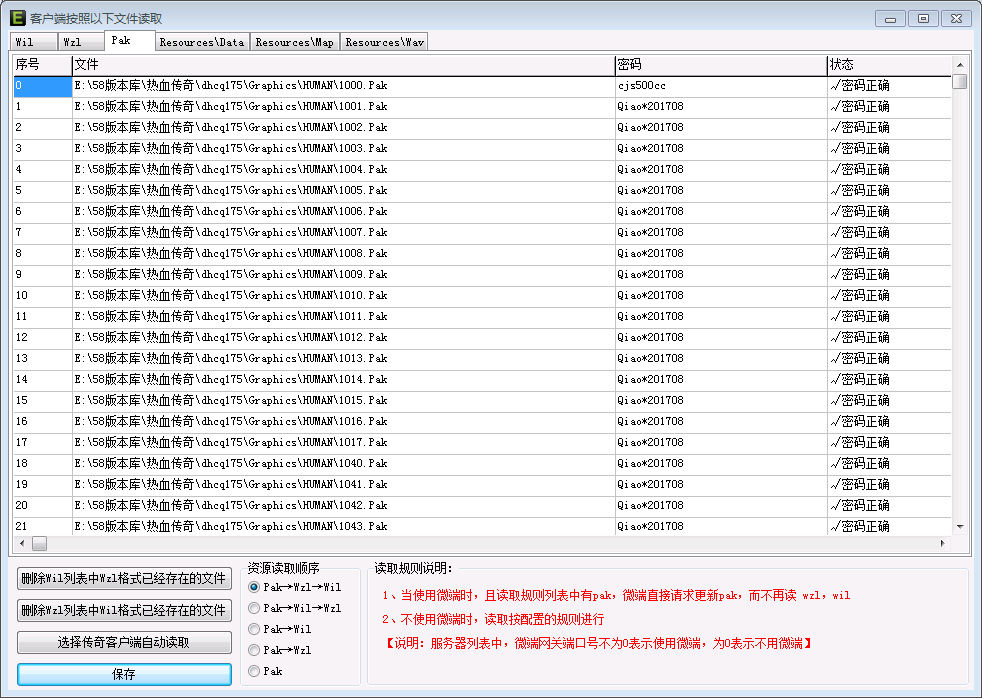Click the horizontal scrollbar right arrow
982x698 pixels.
tap(942, 543)
